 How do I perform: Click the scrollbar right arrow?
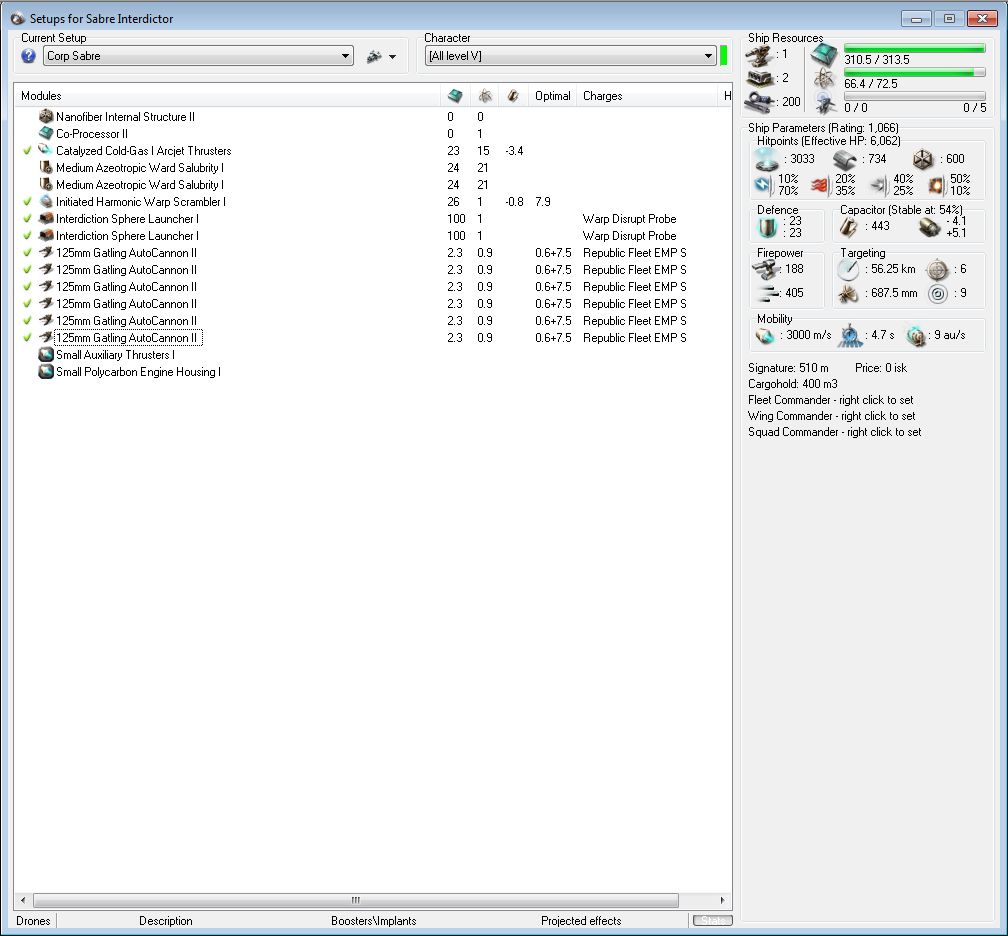(722, 900)
